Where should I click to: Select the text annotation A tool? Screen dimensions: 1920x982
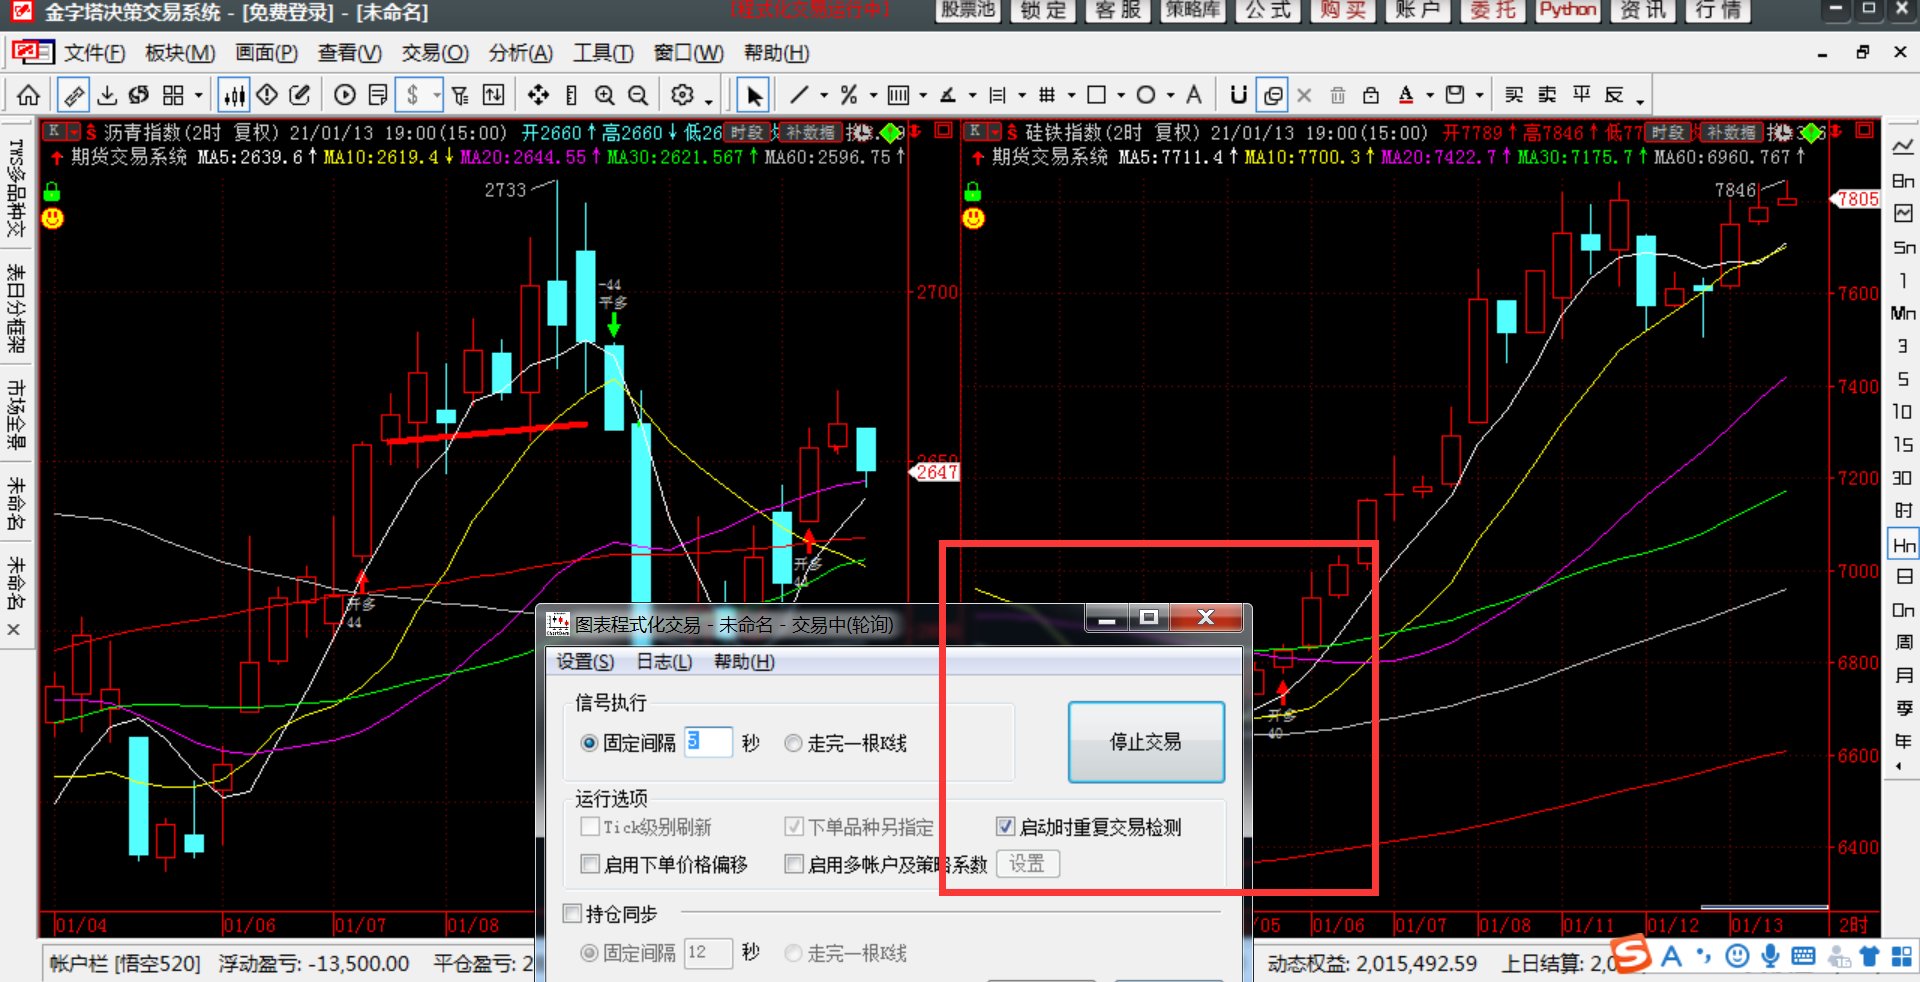1194,95
